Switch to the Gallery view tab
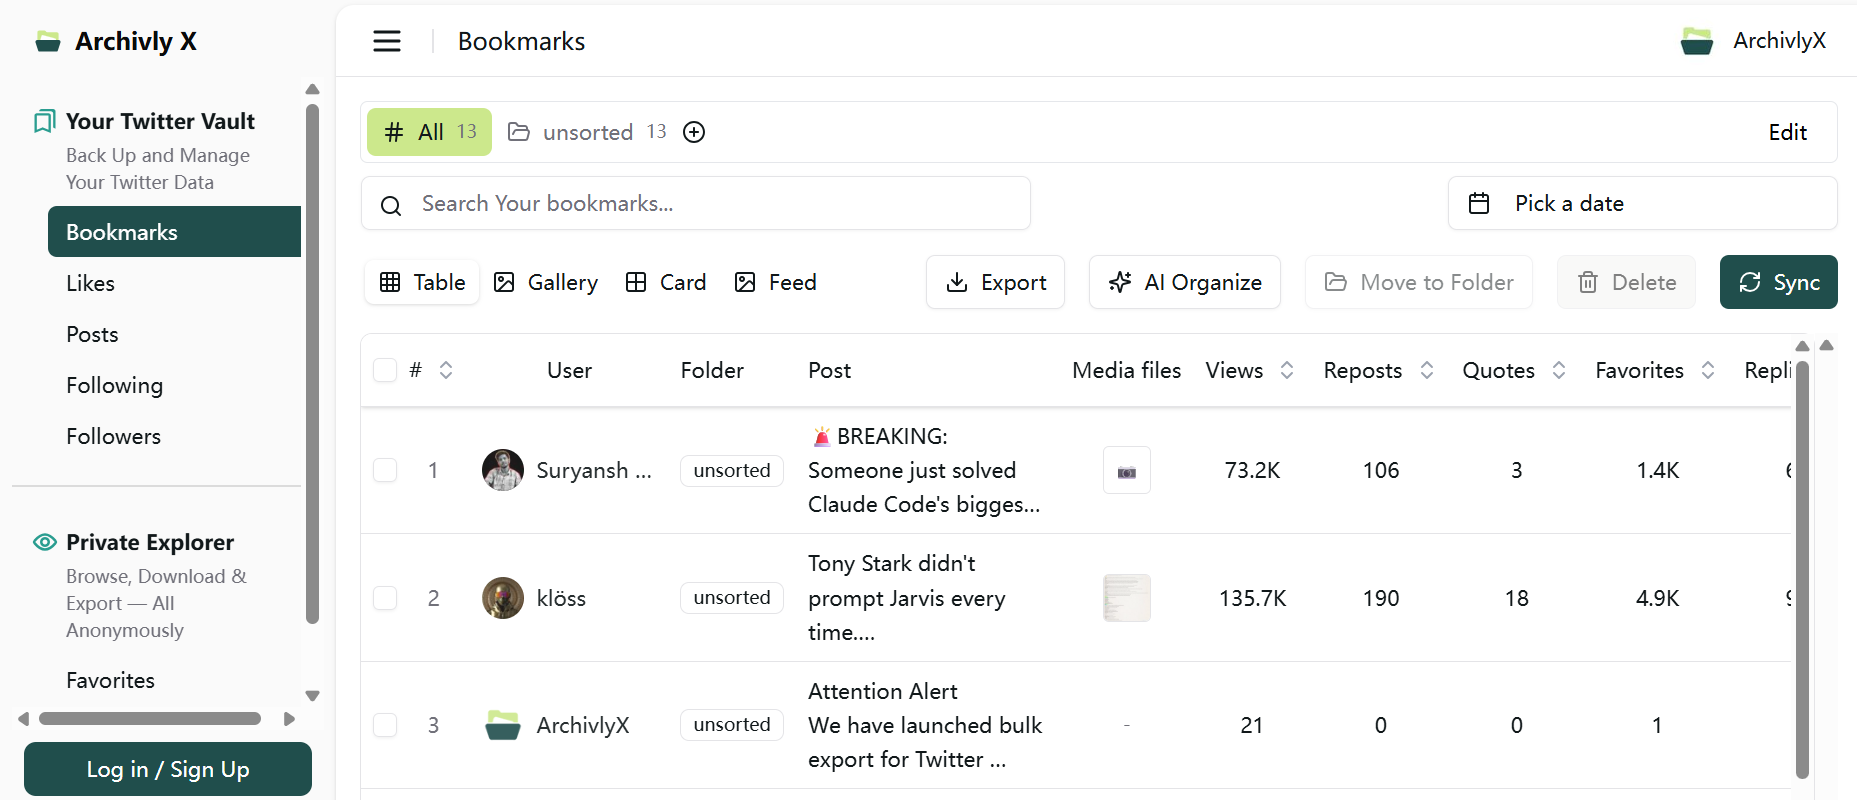The height and width of the screenshot is (800, 1857). (x=546, y=282)
